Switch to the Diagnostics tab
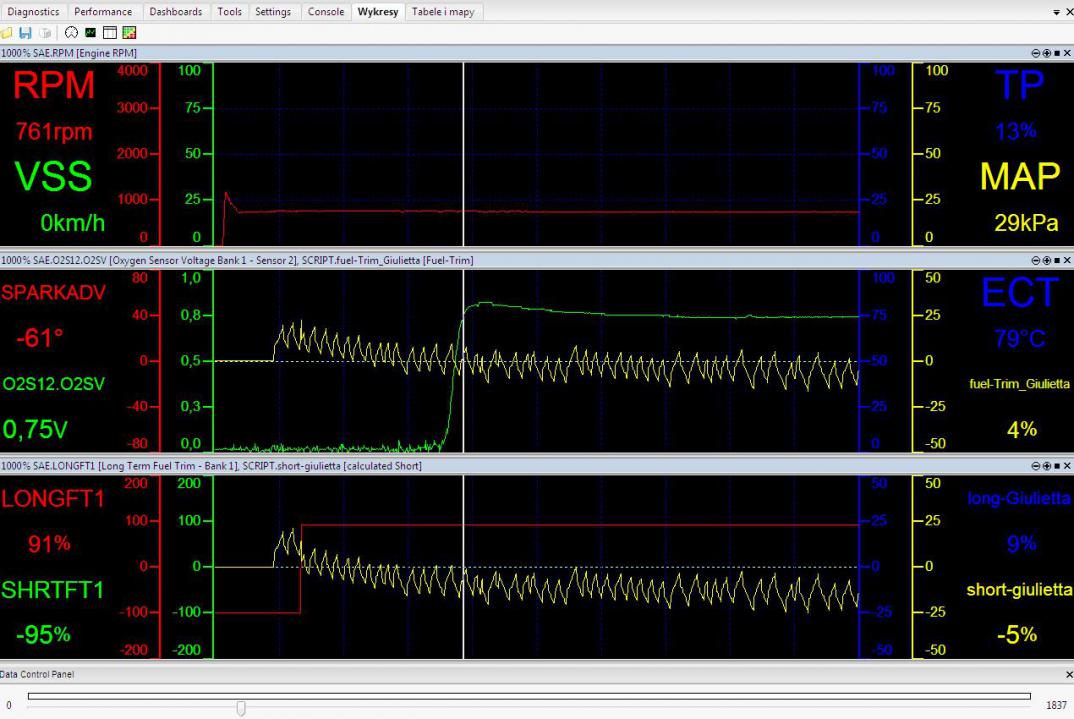The width and height of the screenshot is (1074, 719). [x=33, y=12]
